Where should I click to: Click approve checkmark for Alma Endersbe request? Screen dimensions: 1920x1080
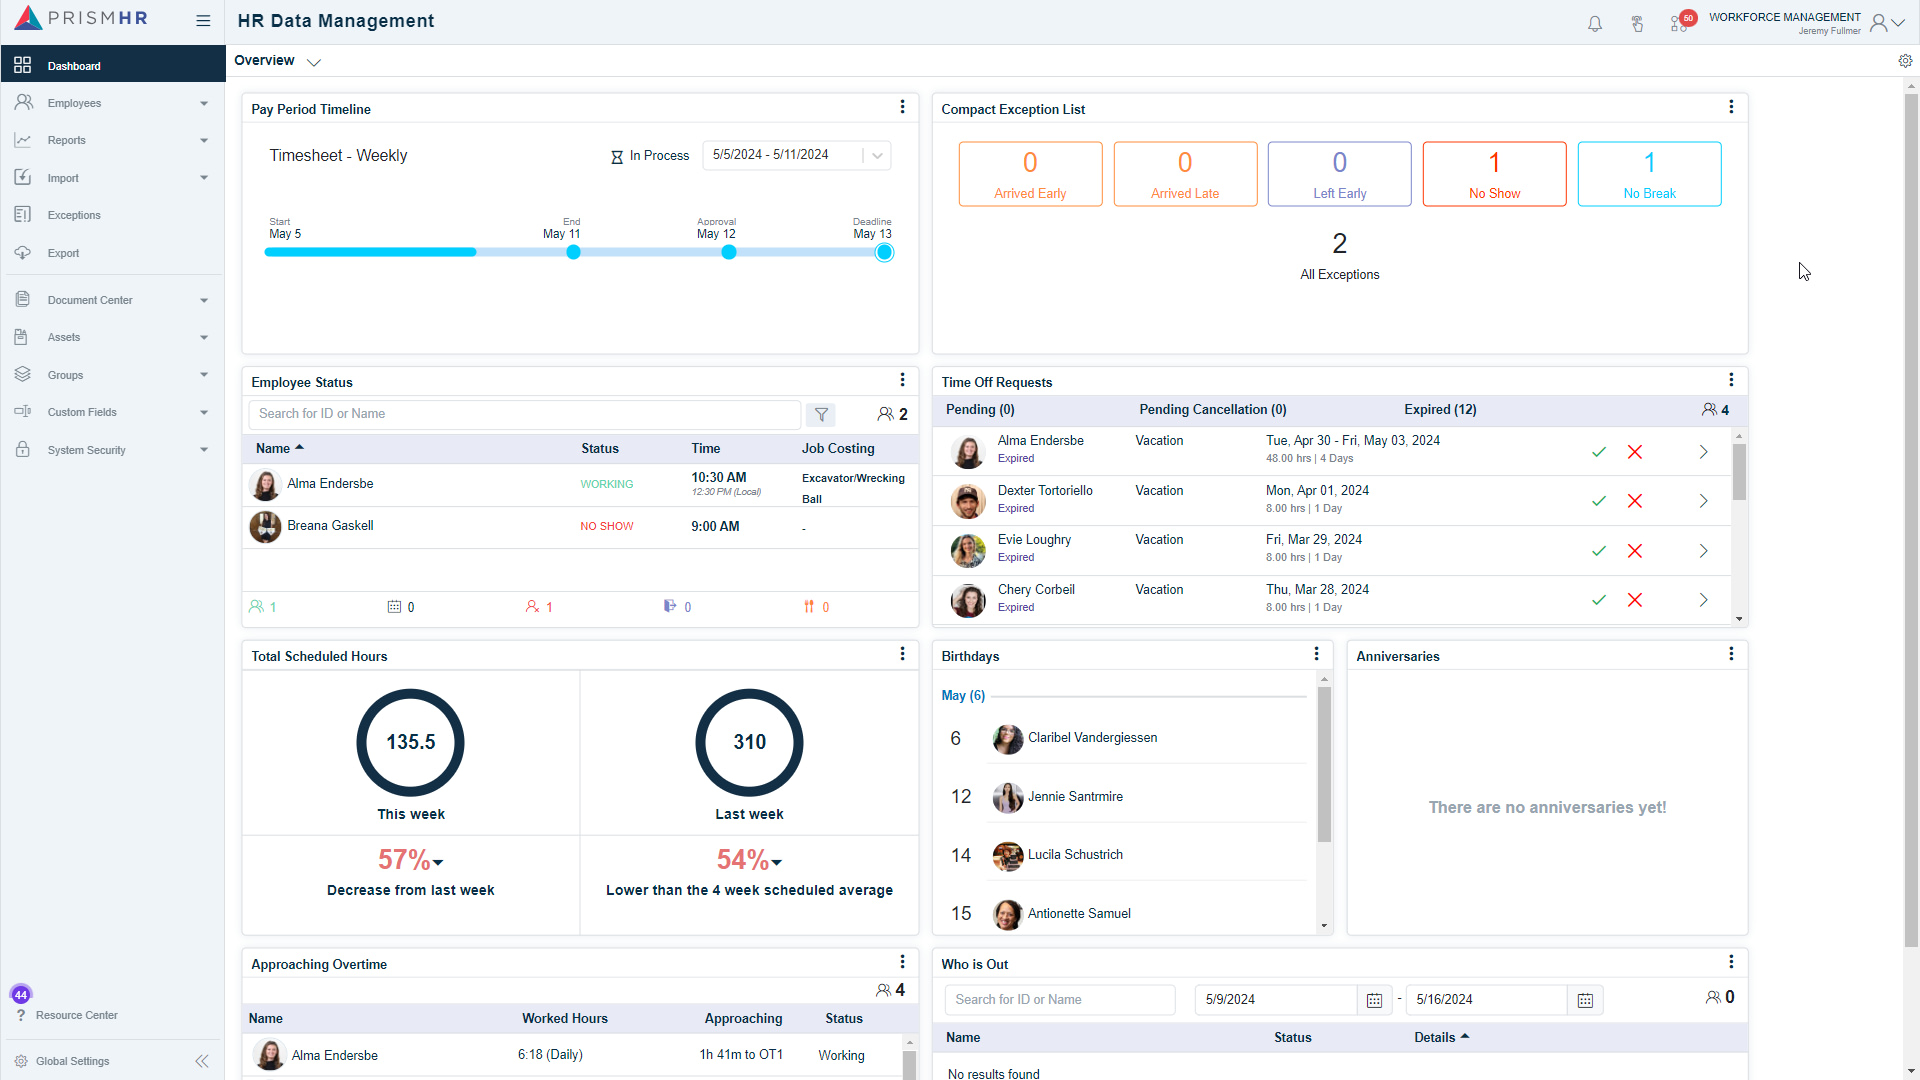(1600, 450)
